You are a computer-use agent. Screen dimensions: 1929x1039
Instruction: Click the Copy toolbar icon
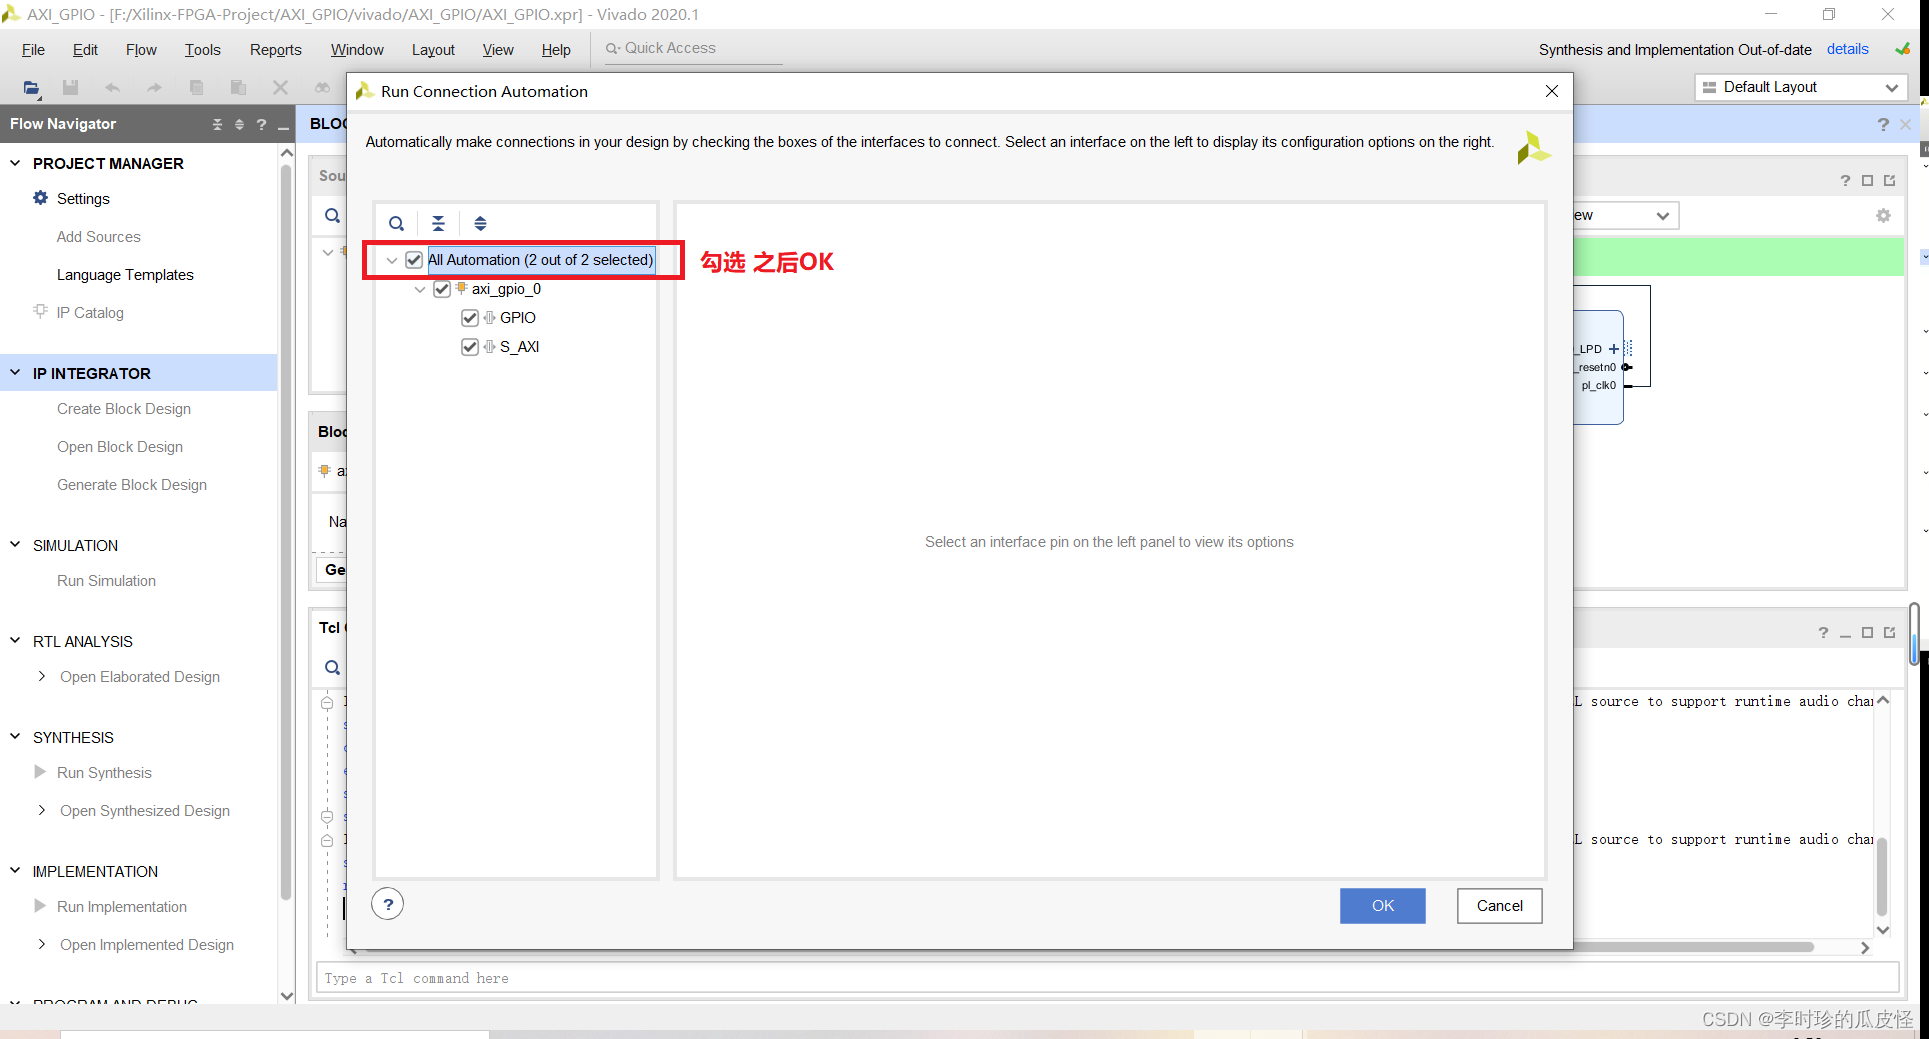[196, 88]
